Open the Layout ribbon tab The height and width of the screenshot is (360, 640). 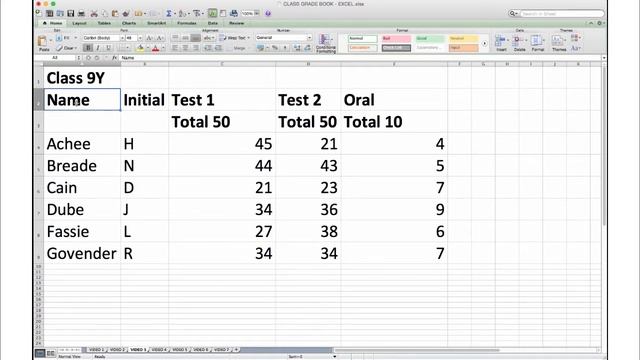pyautogui.click(x=79, y=23)
